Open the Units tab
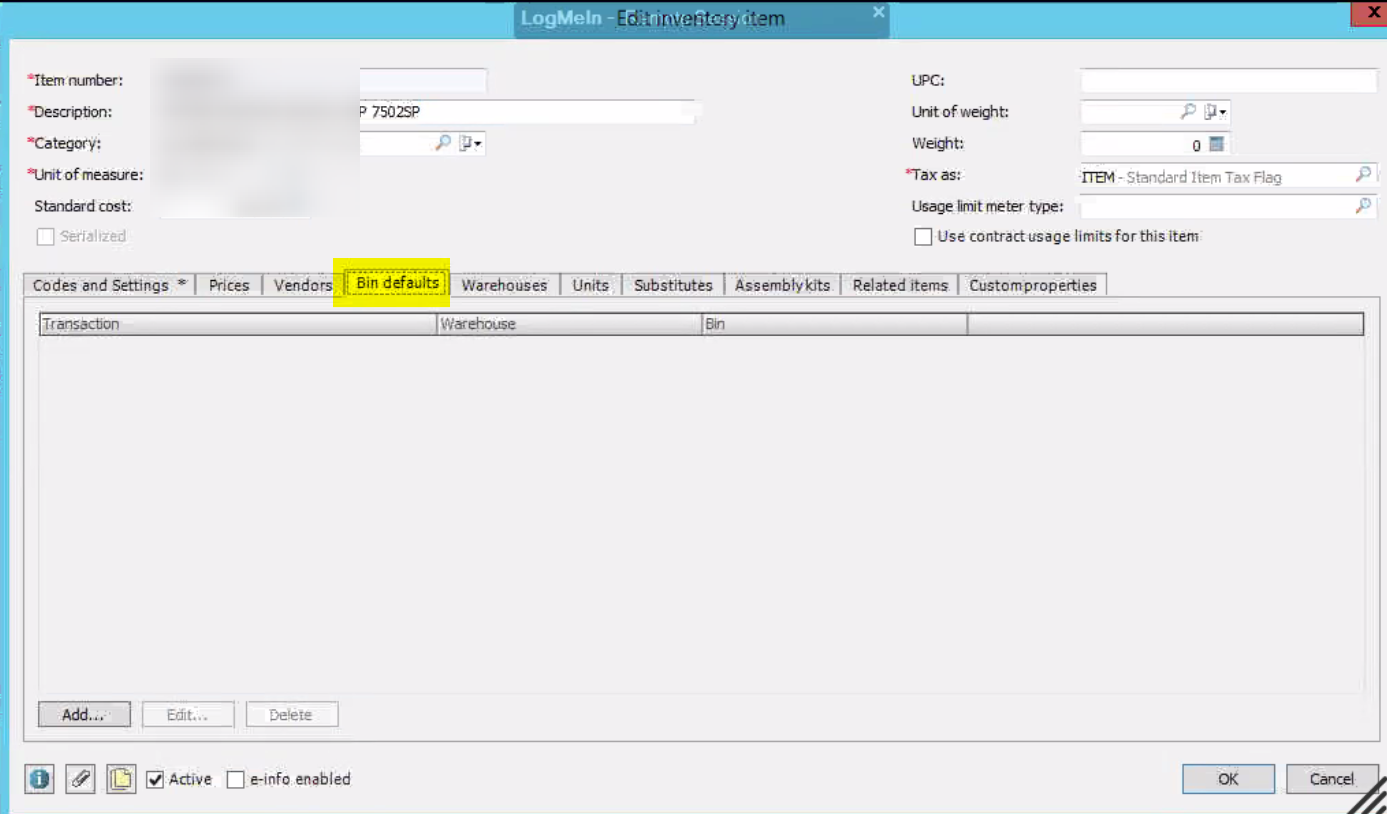The image size is (1387, 814). (591, 285)
